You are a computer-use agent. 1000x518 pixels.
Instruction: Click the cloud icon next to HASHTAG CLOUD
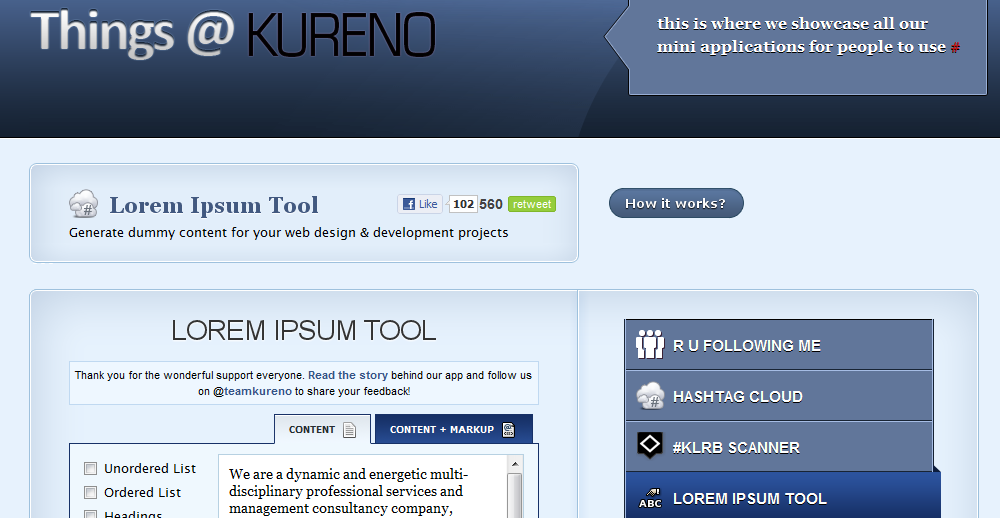point(651,396)
